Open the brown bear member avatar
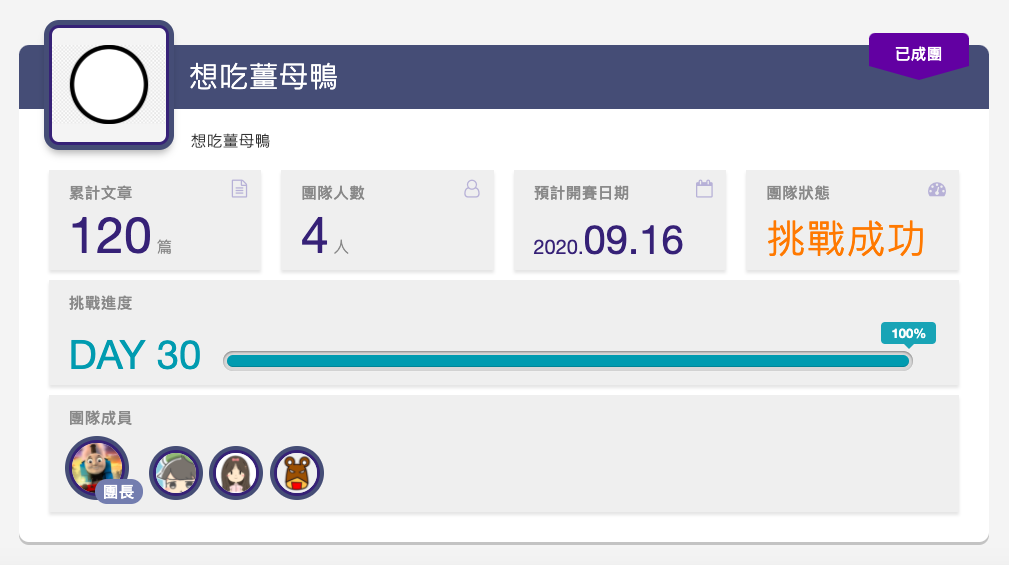The width and height of the screenshot is (1009, 565). click(297, 473)
